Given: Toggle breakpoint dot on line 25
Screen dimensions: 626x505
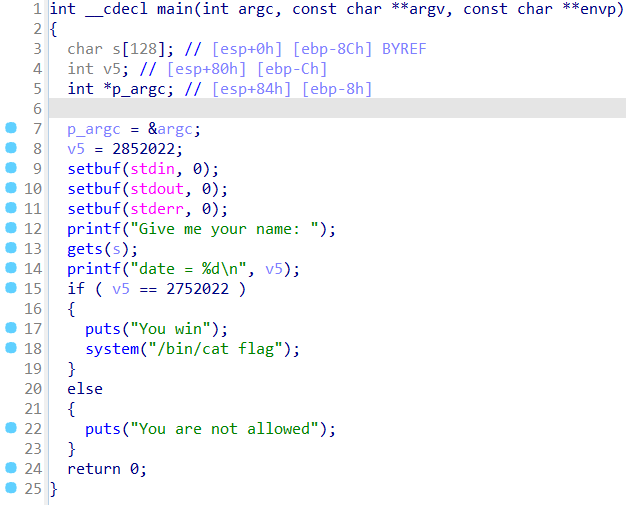Looking at the screenshot, I should 11,487.
